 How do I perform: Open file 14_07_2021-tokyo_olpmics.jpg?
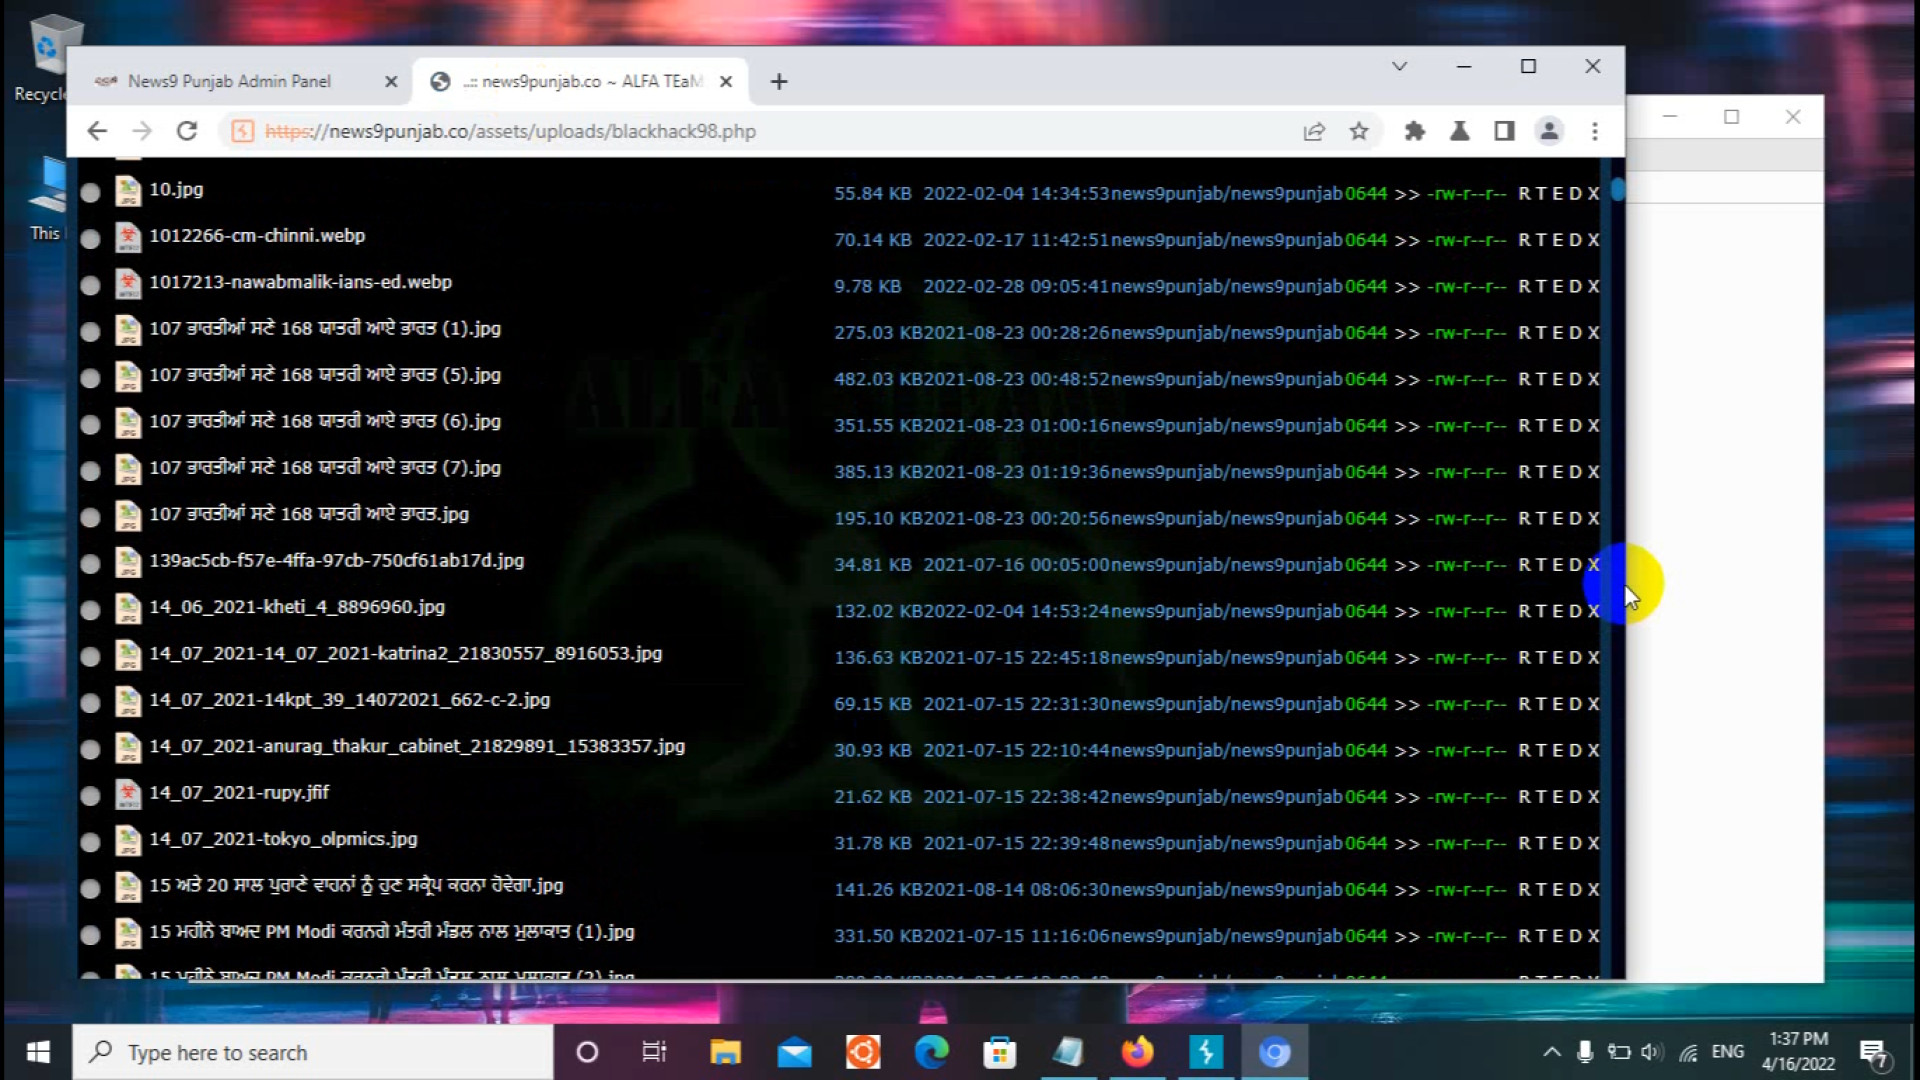tap(283, 839)
